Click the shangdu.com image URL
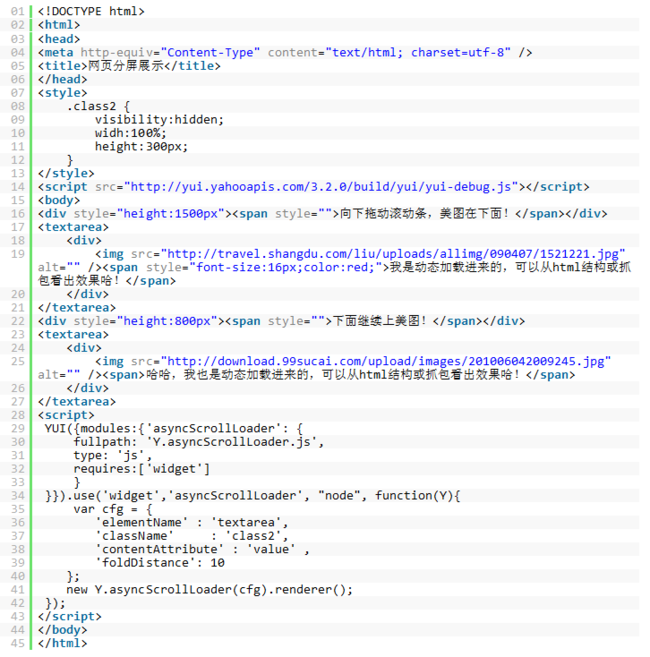 [393, 254]
